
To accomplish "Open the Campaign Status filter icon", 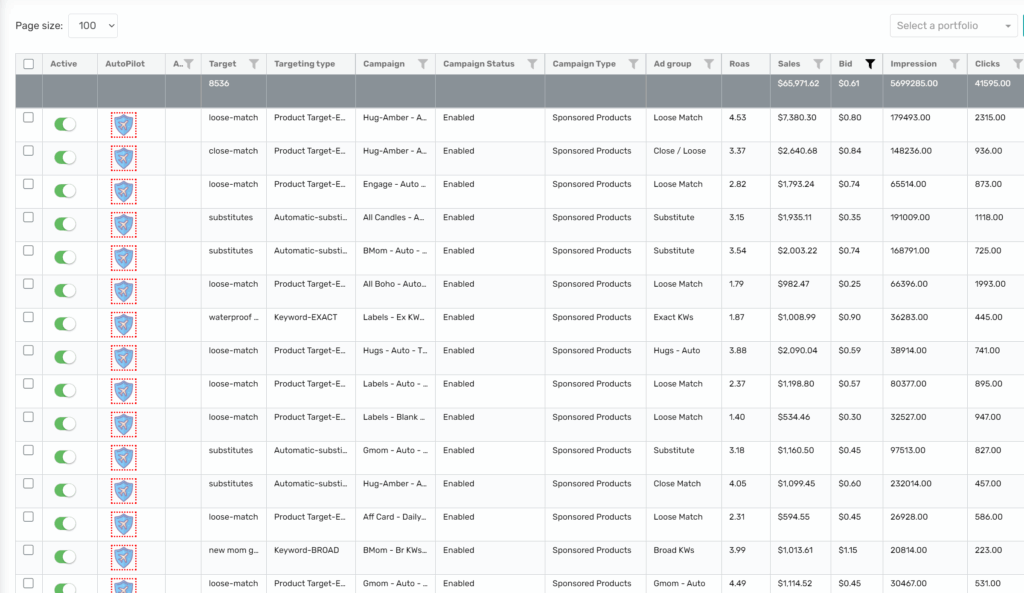I will [532, 64].
